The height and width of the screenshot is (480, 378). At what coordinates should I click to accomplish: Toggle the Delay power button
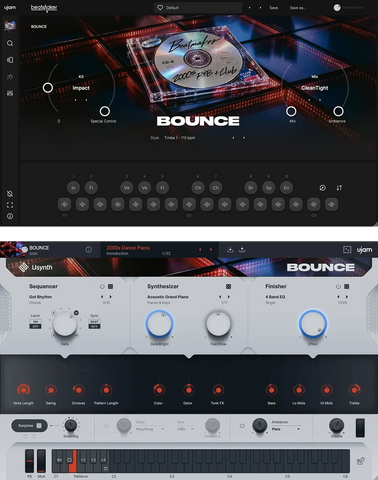click(x=106, y=426)
